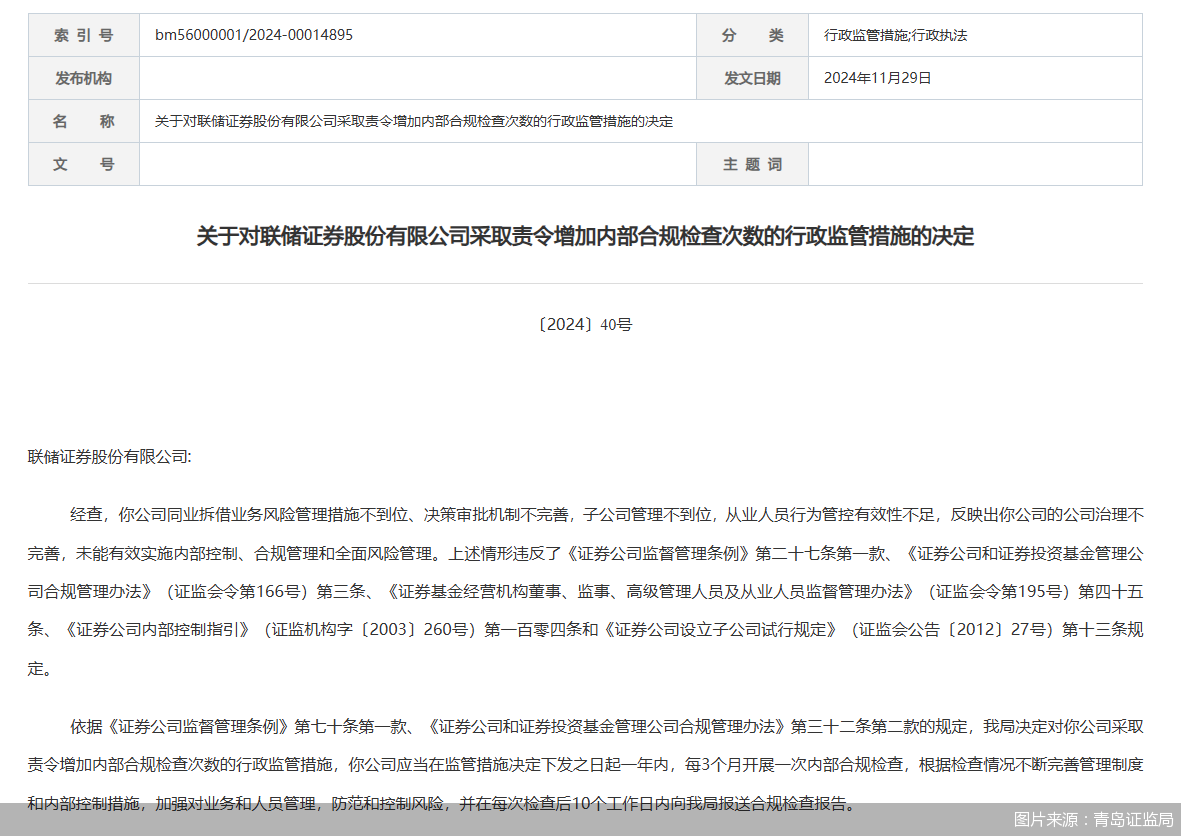Click category value 行政监管措施;行政执法
Viewport: 1181px width, 836px height.
click(896, 35)
